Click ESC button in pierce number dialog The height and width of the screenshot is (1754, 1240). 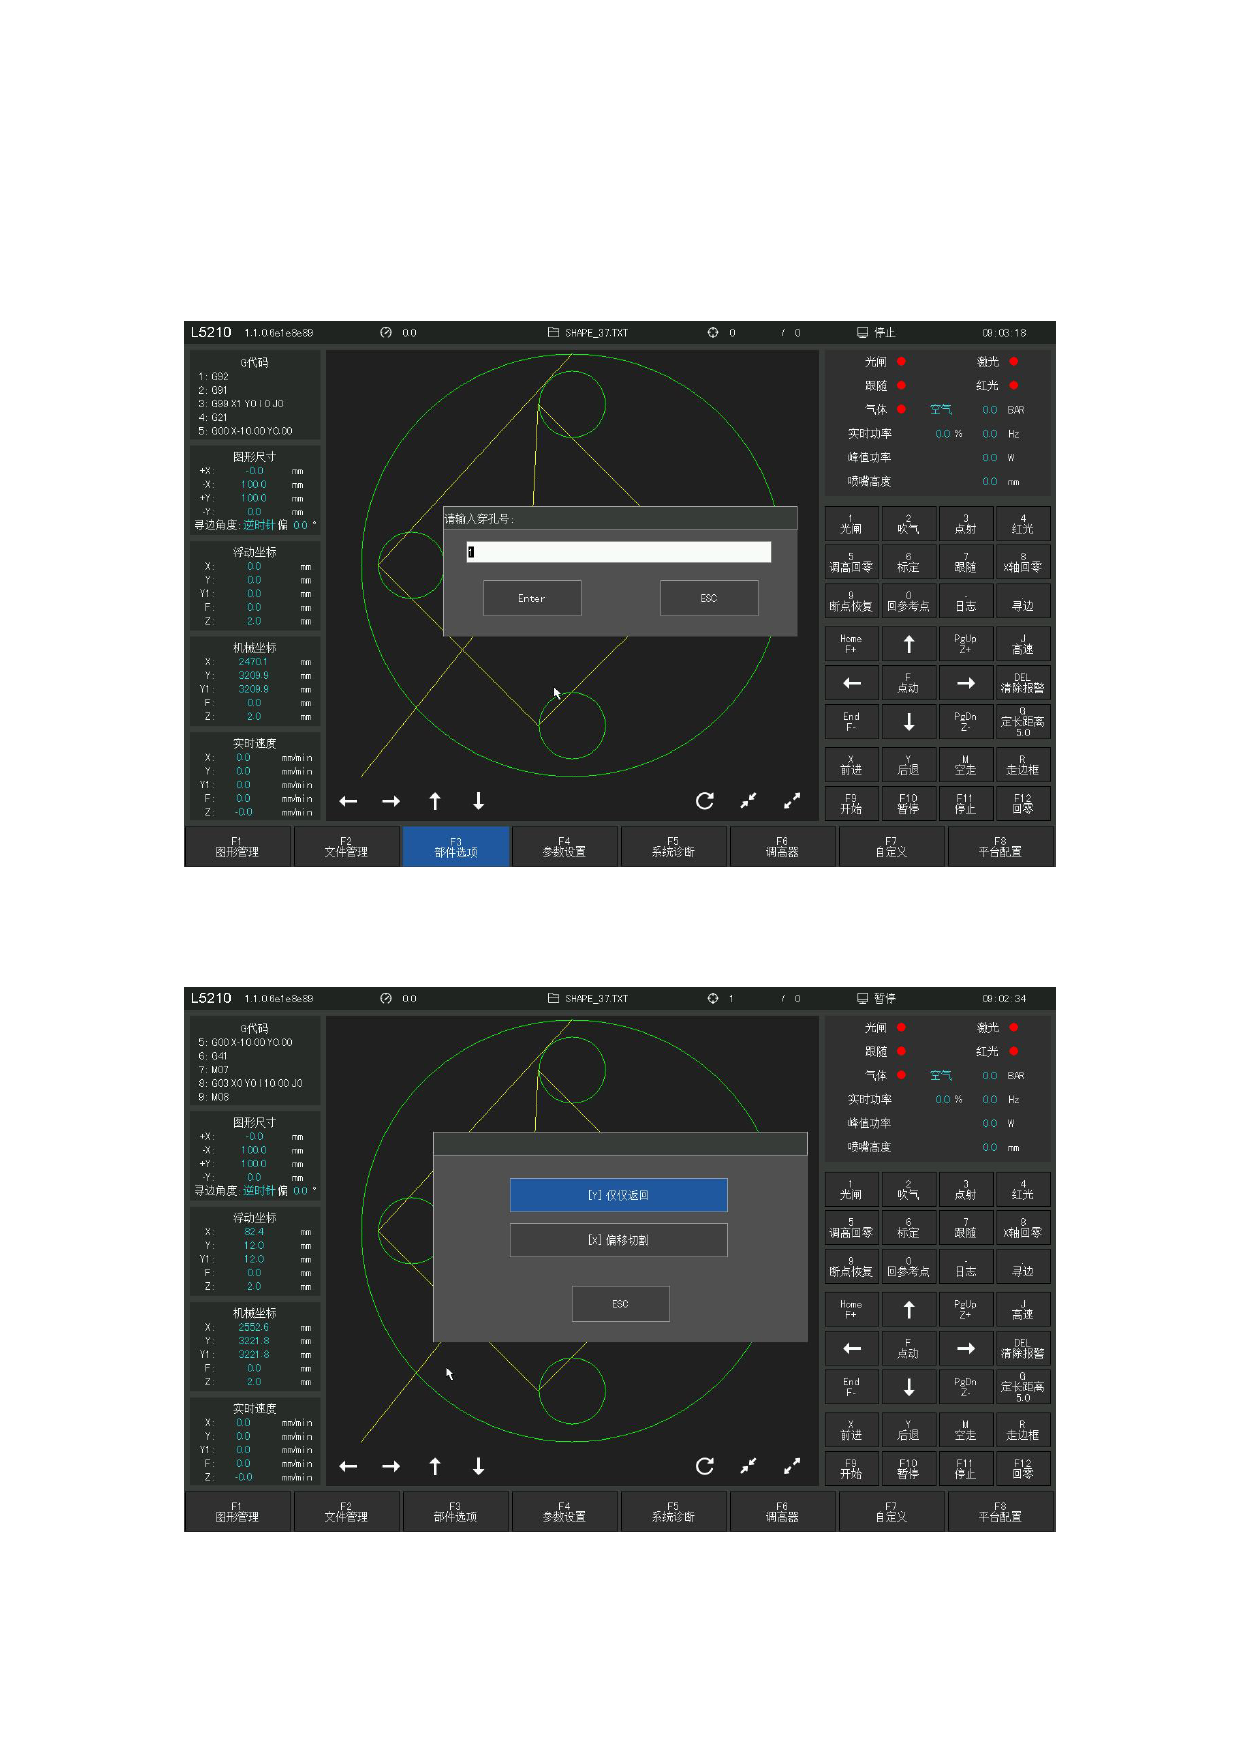tap(709, 598)
